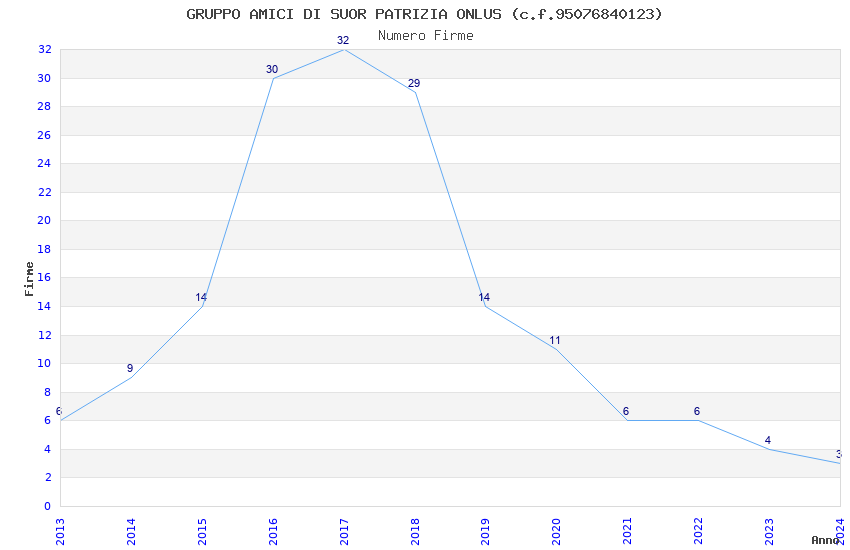Click the x-axis year 2019

[x=485, y=532]
